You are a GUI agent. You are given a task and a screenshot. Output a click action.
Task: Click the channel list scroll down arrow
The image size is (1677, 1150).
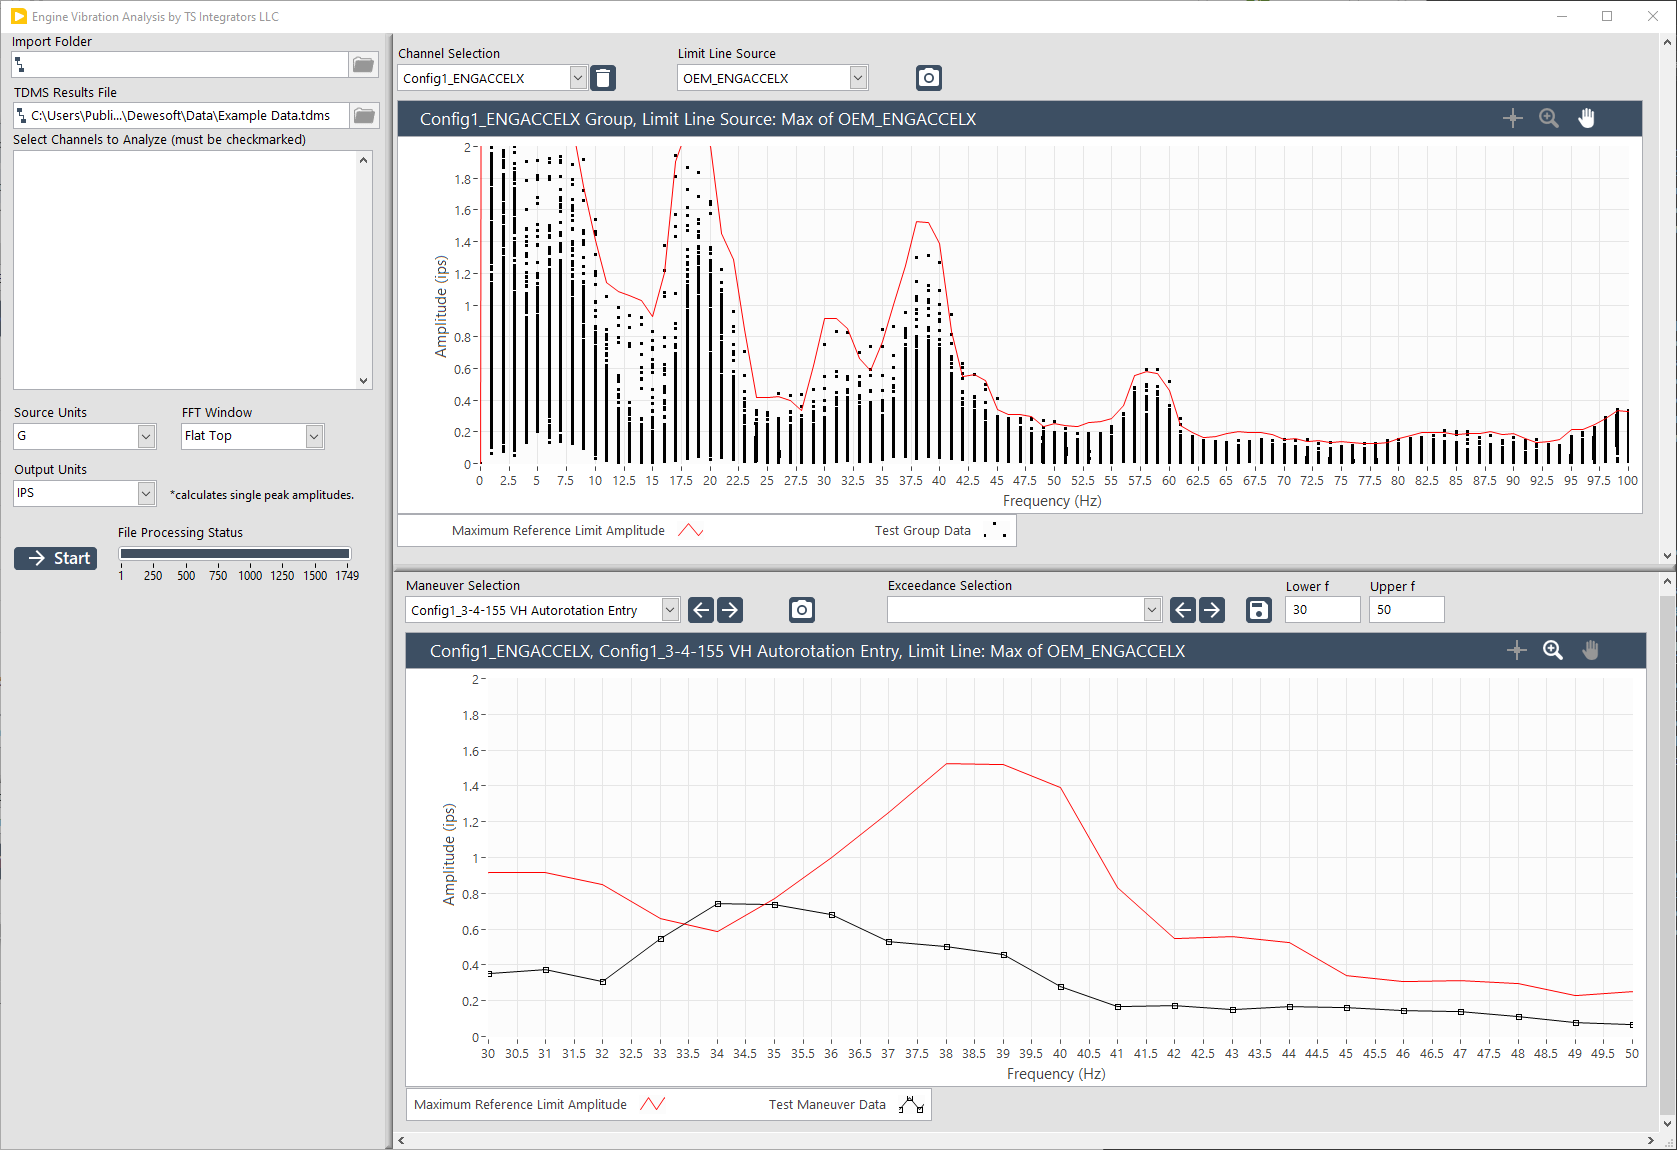(364, 380)
